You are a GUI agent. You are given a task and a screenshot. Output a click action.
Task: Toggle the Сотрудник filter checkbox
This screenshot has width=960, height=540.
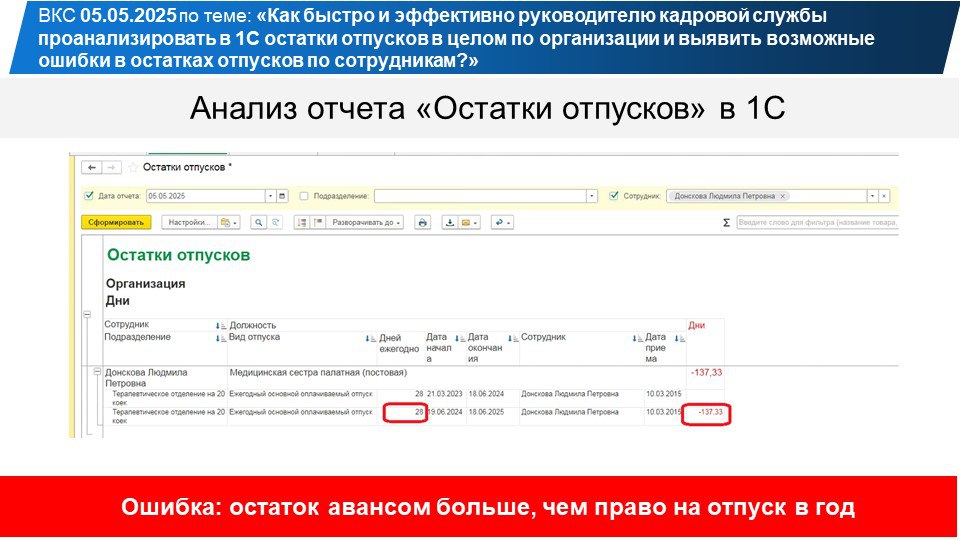[614, 196]
